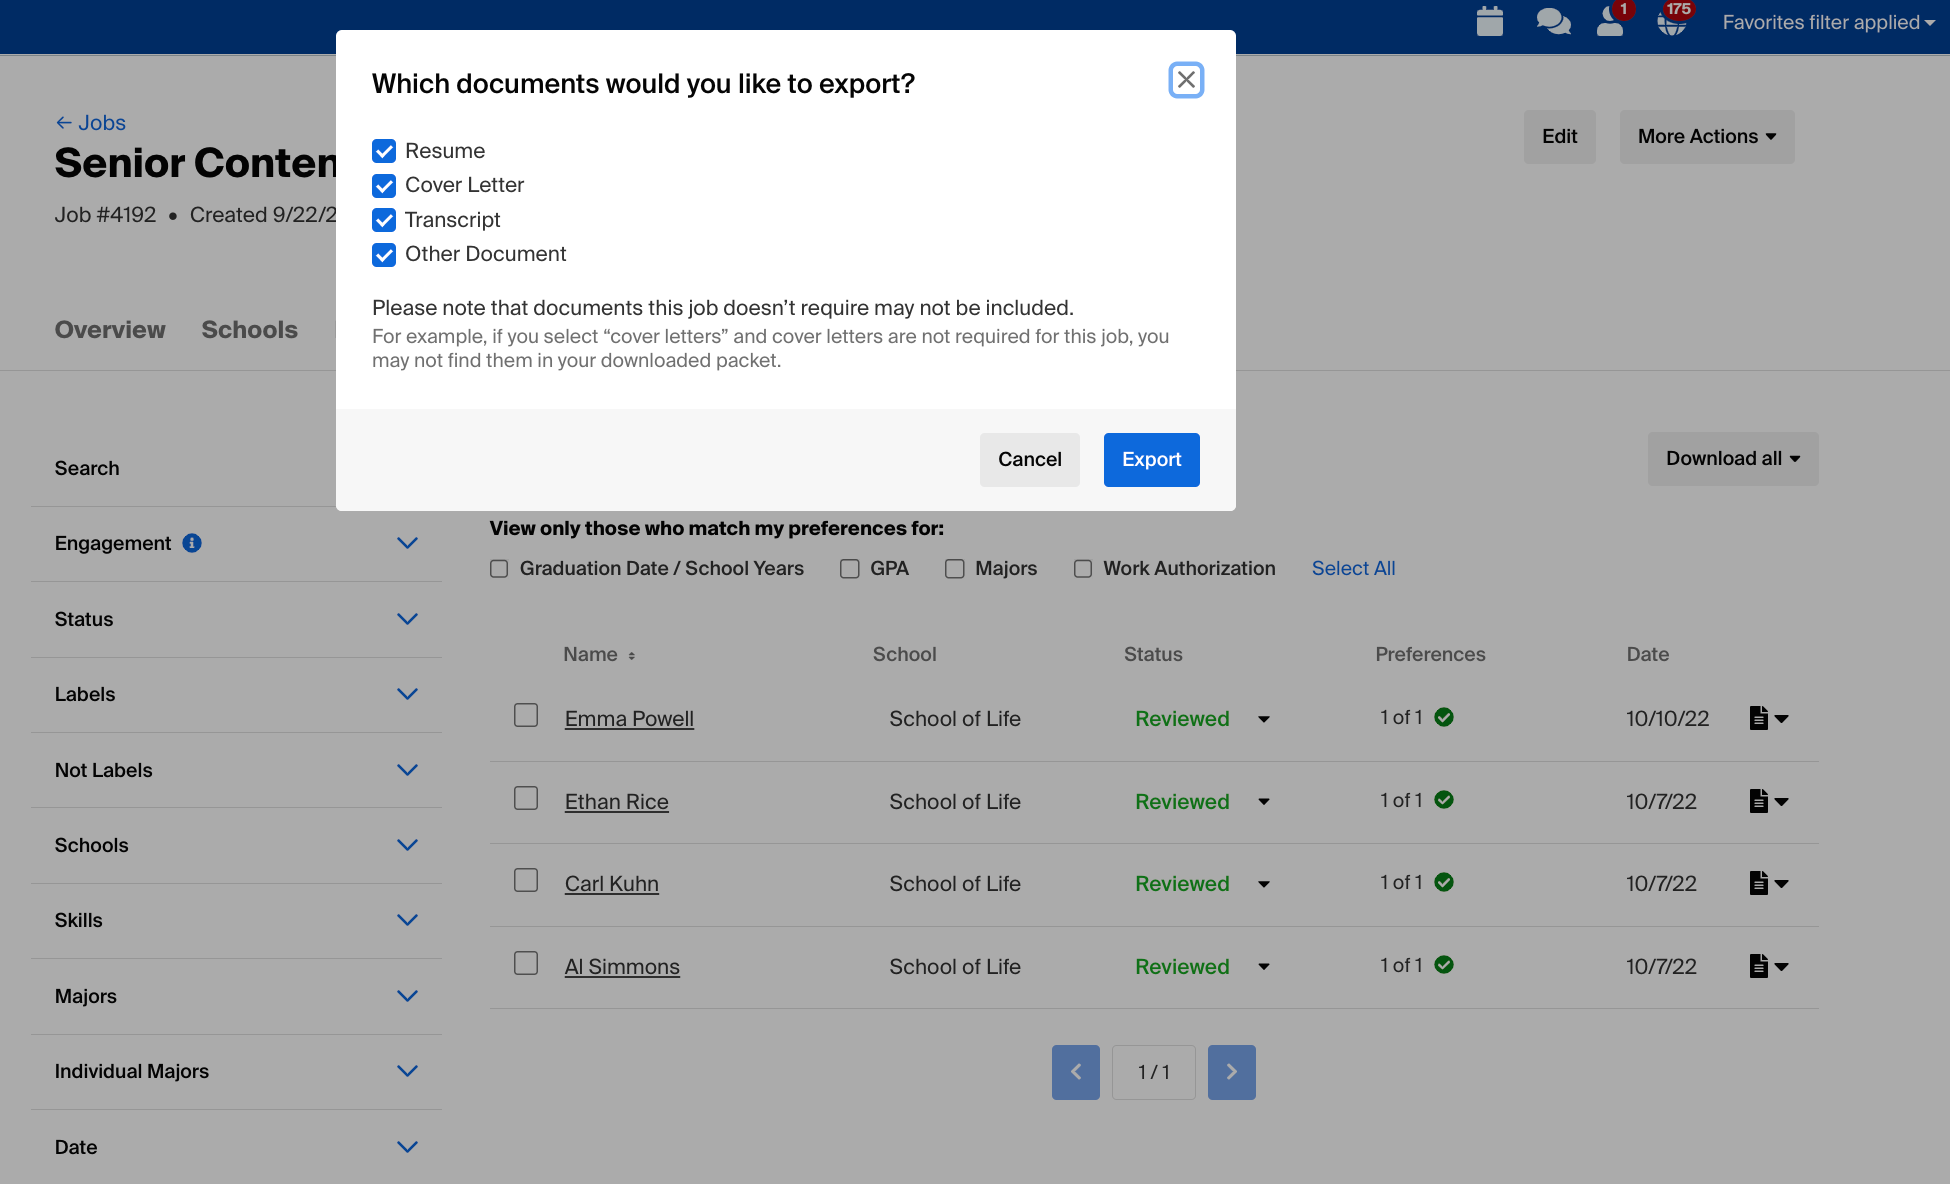Open Emma Powell's document packet icon
Image resolution: width=1950 pixels, height=1184 pixels.
click(x=1760, y=717)
